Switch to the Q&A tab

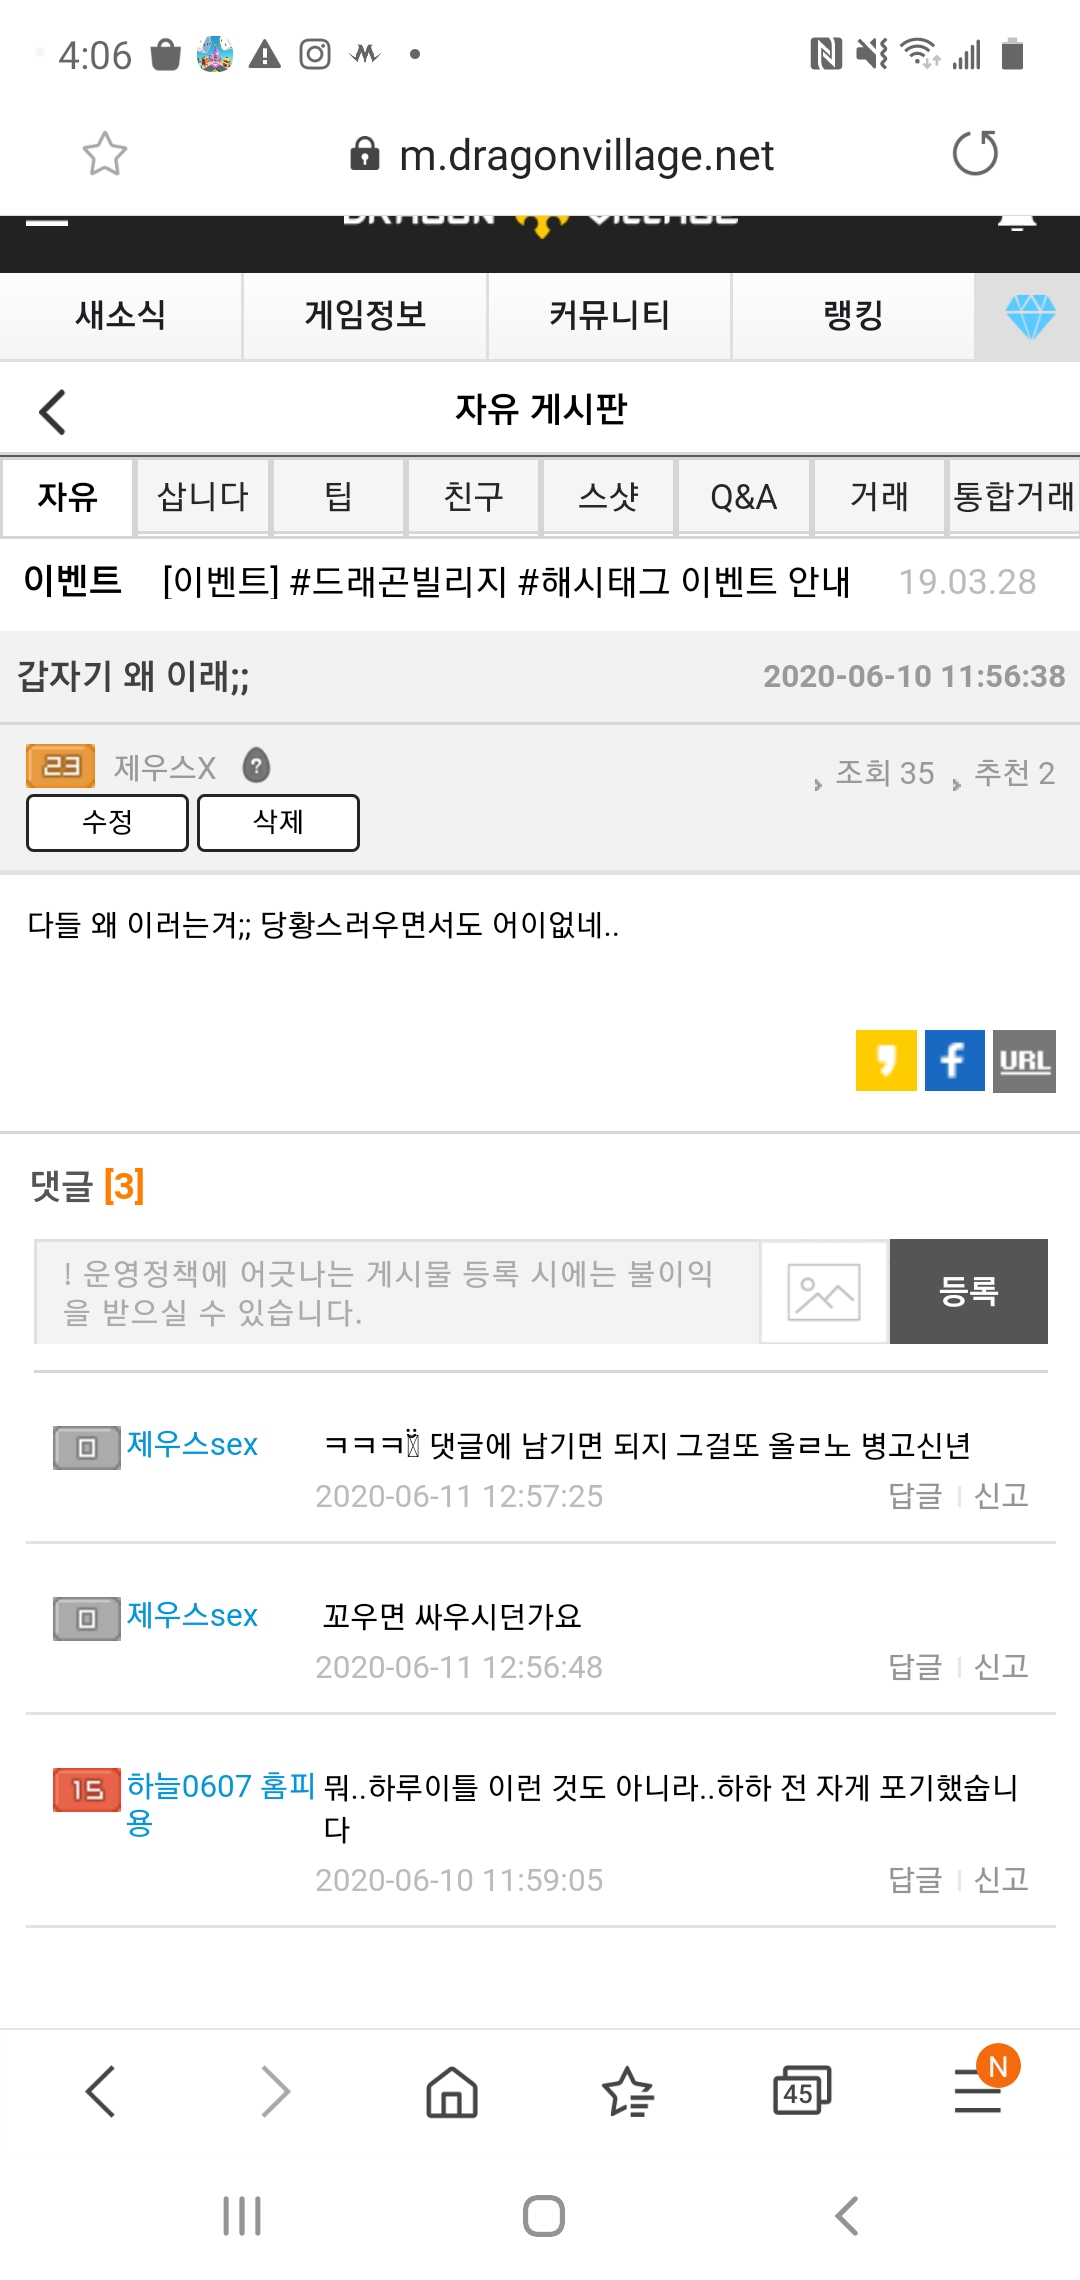(743, 497)
